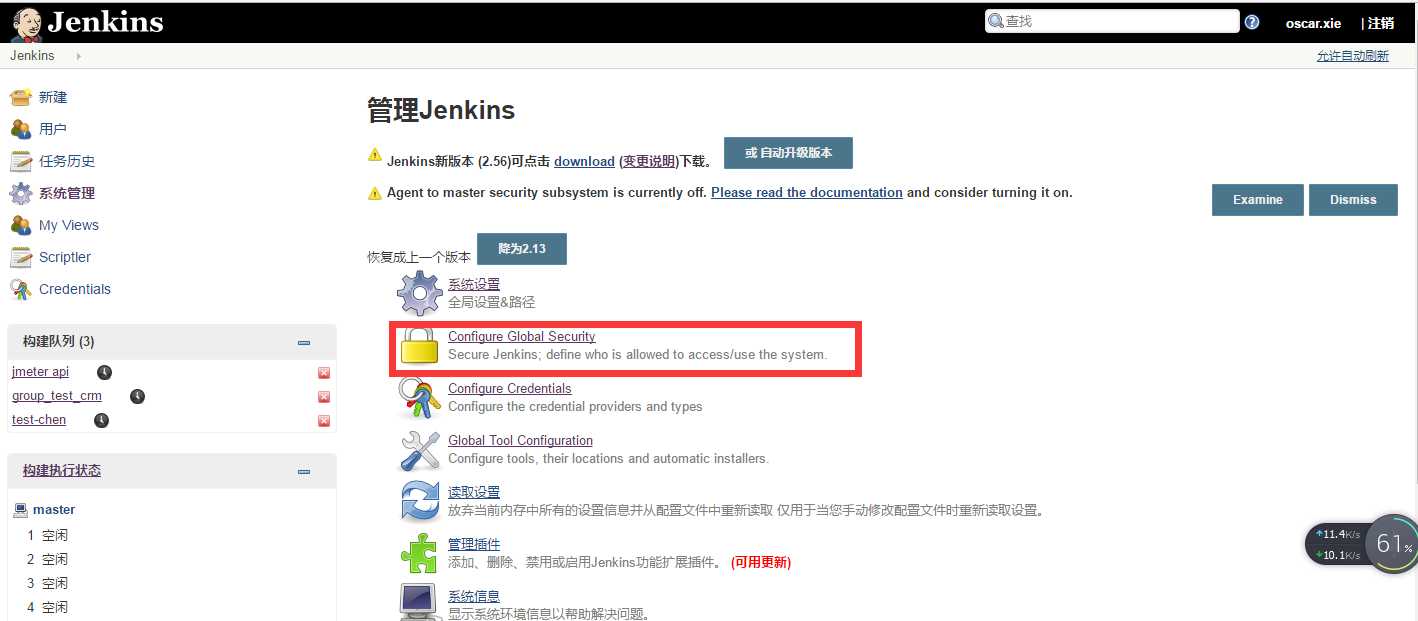Click the network speed 61% overlay widget
This screenshot has width=1418, height=621.
(1360, 545)
